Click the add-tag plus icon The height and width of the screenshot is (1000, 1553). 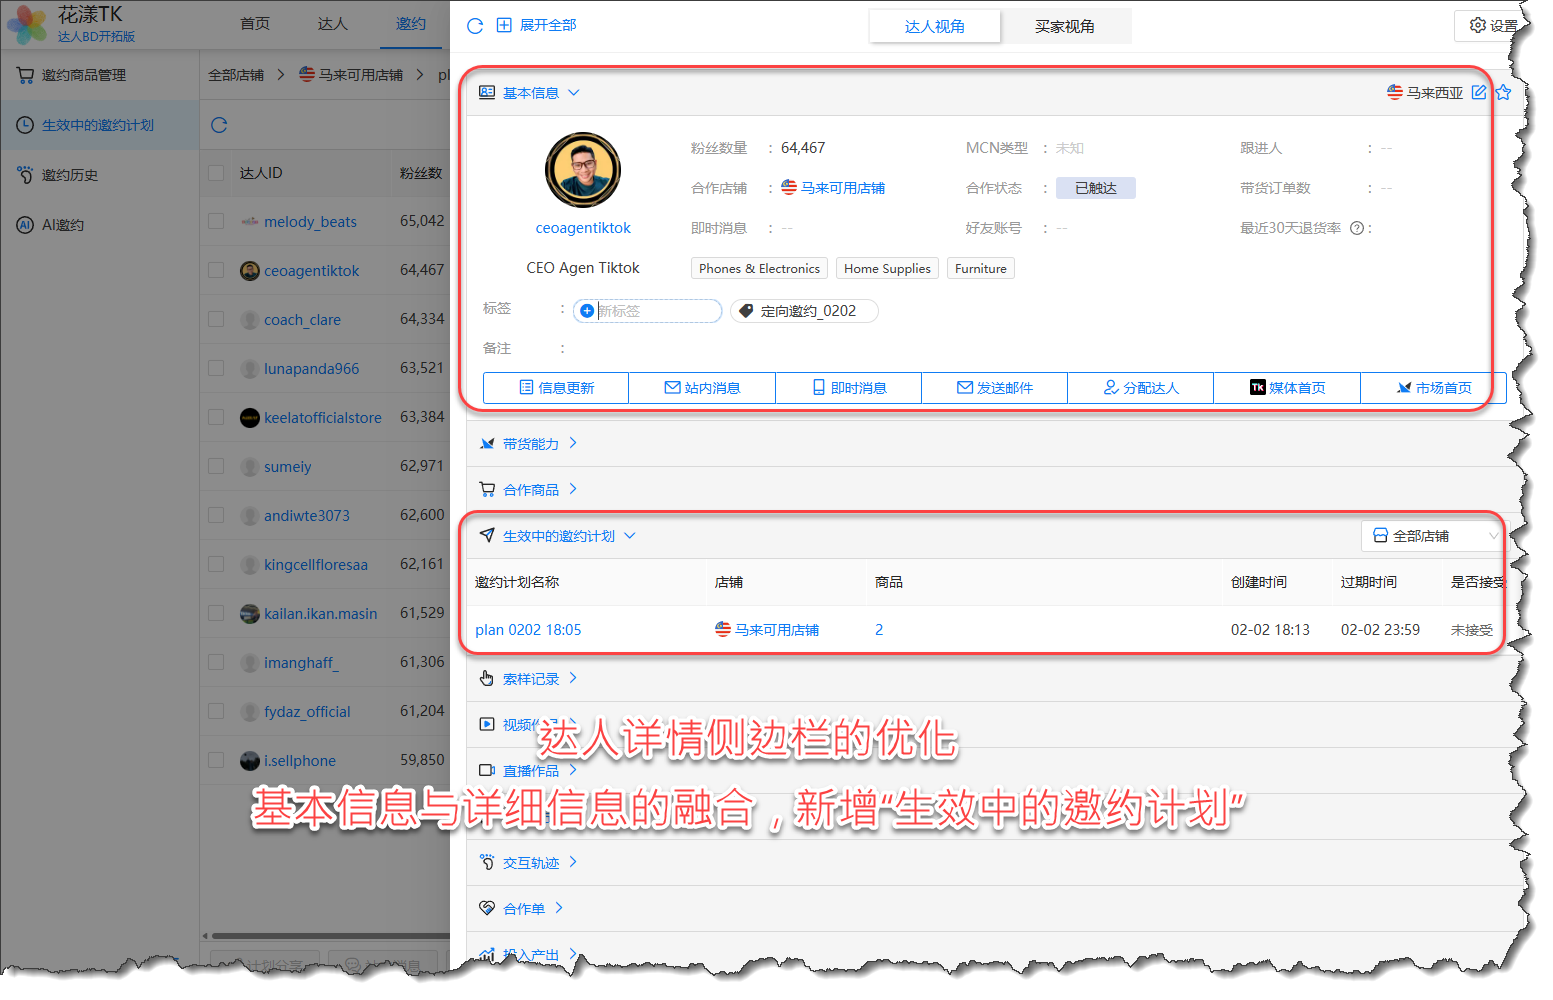click(587, 311)
